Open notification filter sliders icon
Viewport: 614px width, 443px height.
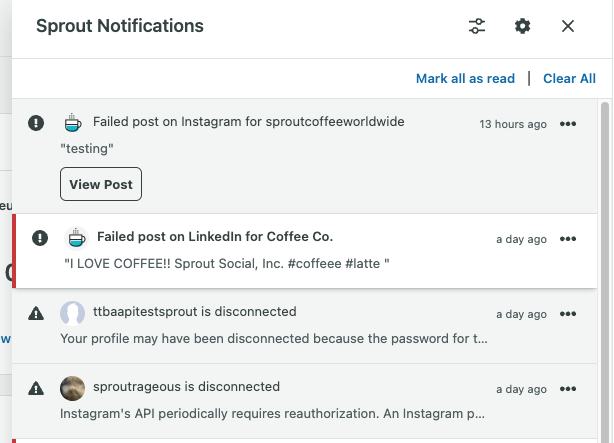pos(477,26)
